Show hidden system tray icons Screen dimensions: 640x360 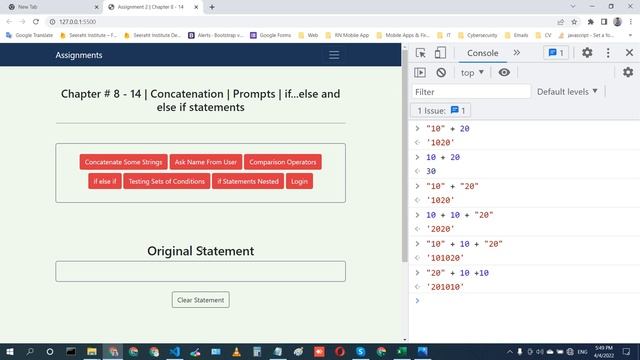pos(509,351)
